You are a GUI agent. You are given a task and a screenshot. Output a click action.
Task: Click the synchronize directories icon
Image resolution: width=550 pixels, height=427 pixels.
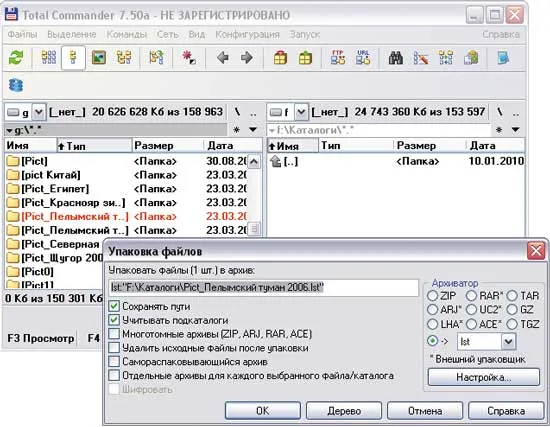[x=446, y=58]
